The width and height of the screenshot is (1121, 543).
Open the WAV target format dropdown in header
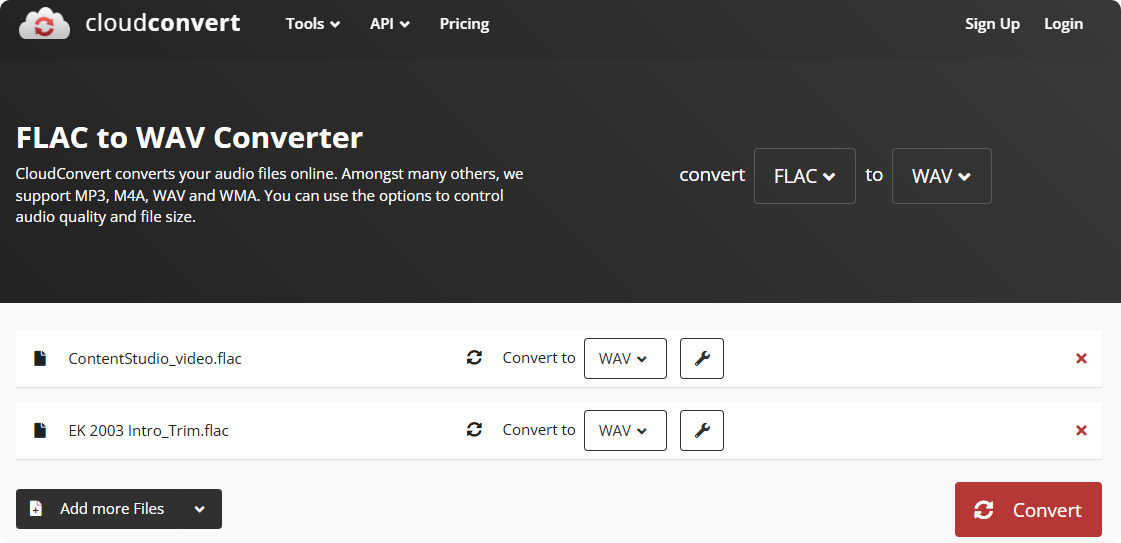(x=941, y=176)
